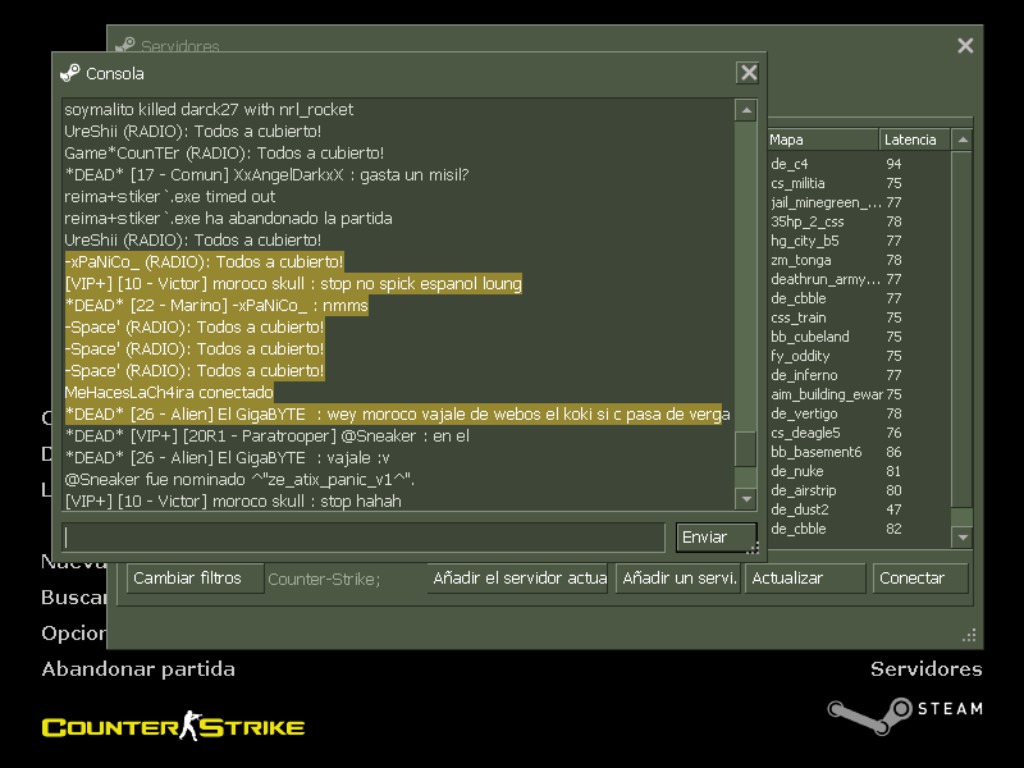Click the console scrollbar thumb
The height and width of the screenshot is (768, 1024).
pos(746,449)
